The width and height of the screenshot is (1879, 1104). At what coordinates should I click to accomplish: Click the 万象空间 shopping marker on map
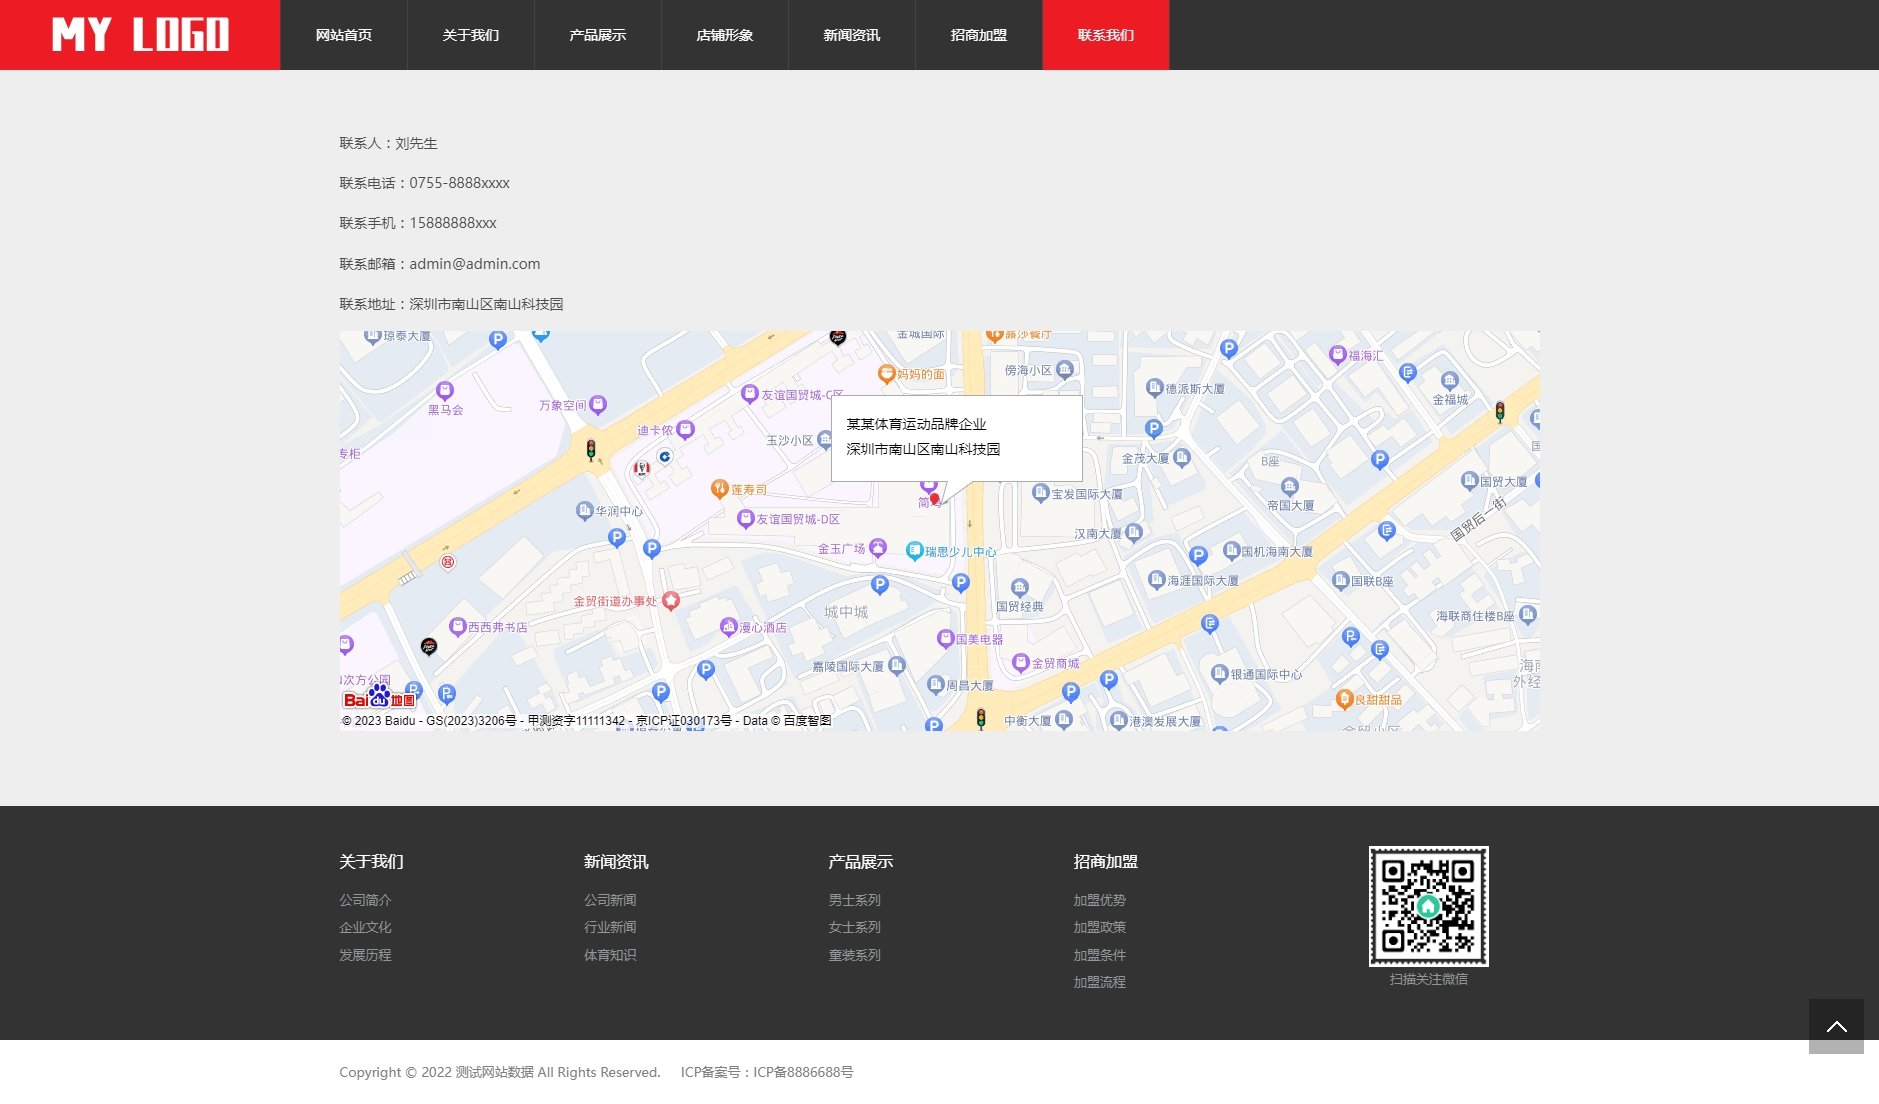[x=598, y=404]
